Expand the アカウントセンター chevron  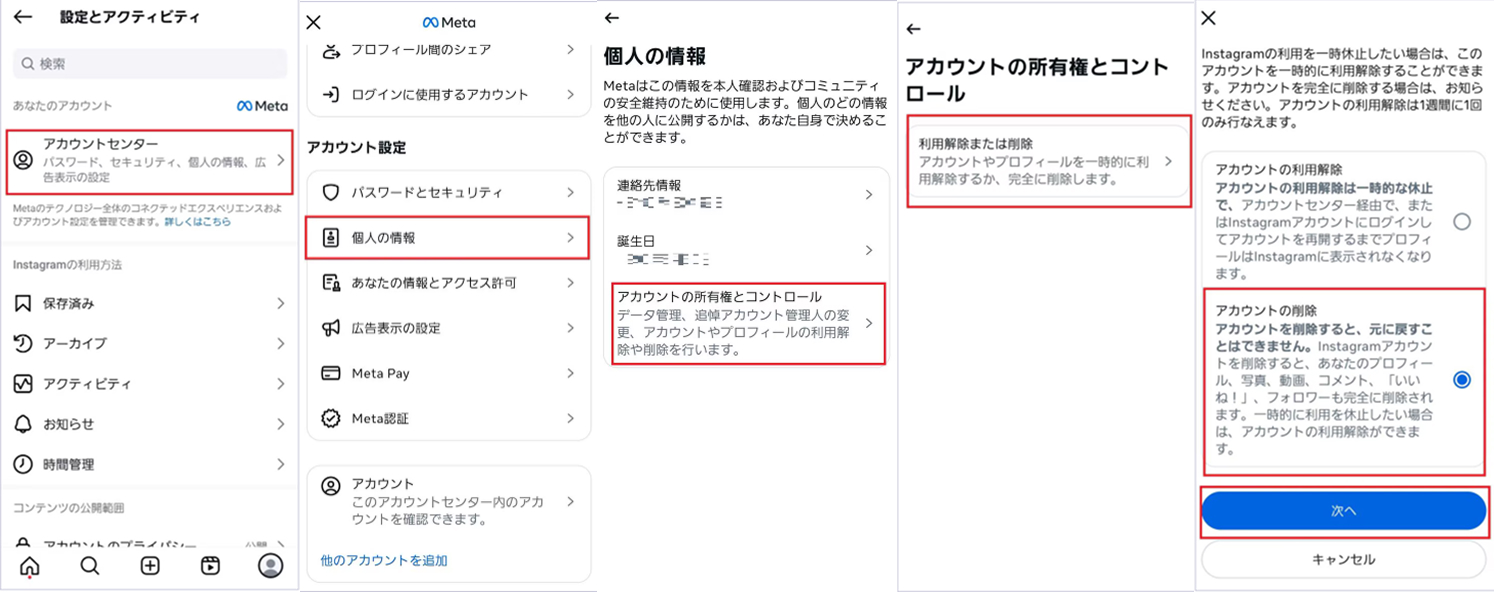pos(281,160)
